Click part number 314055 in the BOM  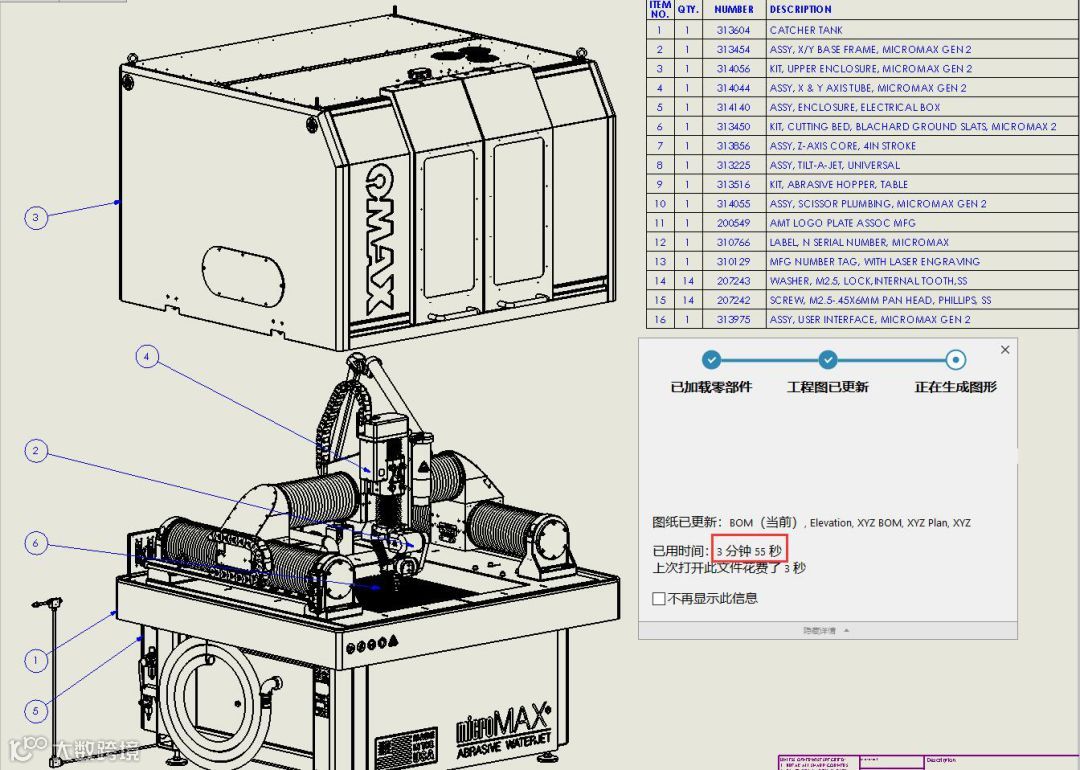[x=734, y=204]
